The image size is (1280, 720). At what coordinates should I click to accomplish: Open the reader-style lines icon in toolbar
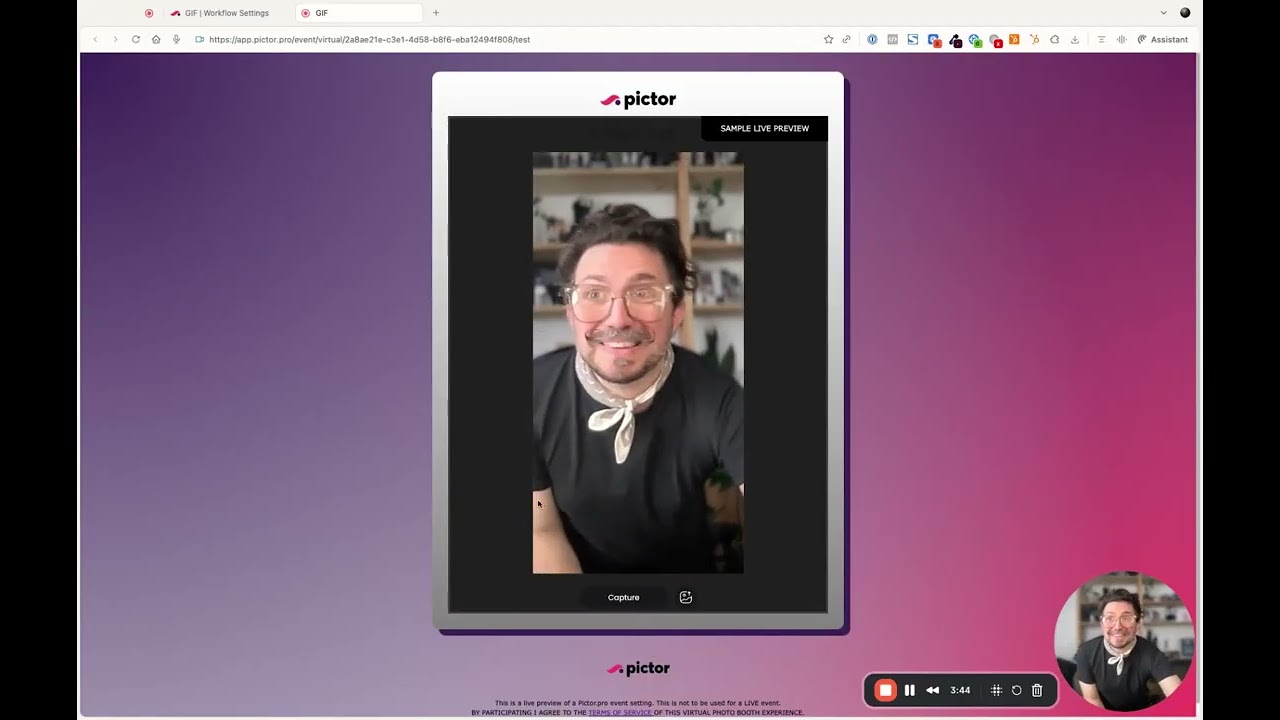(1101, 40)
